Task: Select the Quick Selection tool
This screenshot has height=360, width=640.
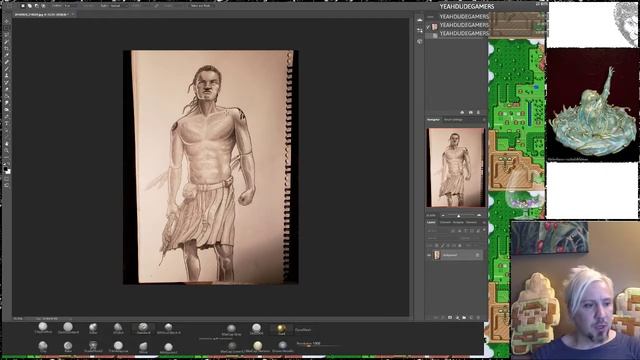Action: tap(6, 42)
